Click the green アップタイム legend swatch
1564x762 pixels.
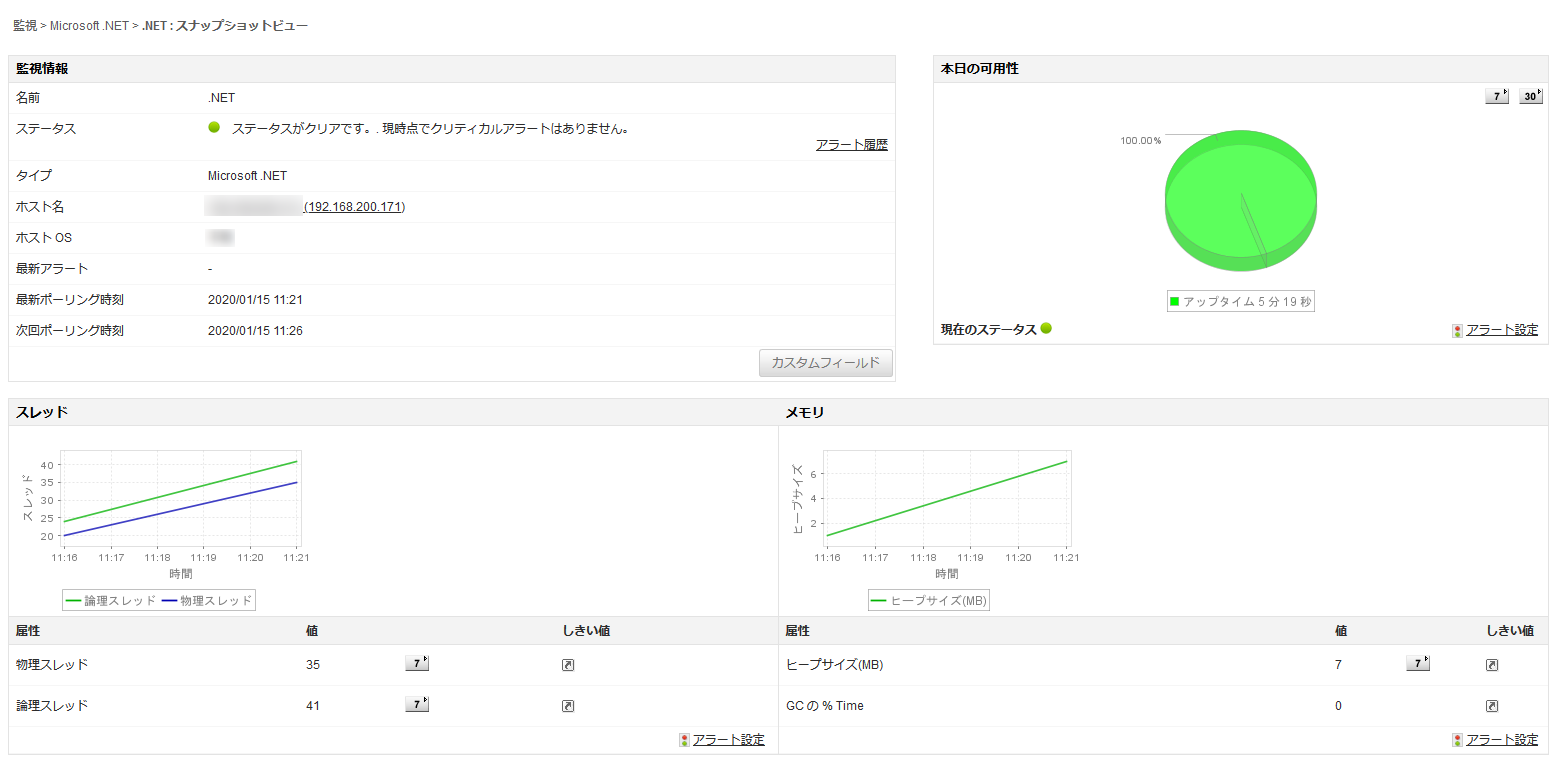point(1175,302)
